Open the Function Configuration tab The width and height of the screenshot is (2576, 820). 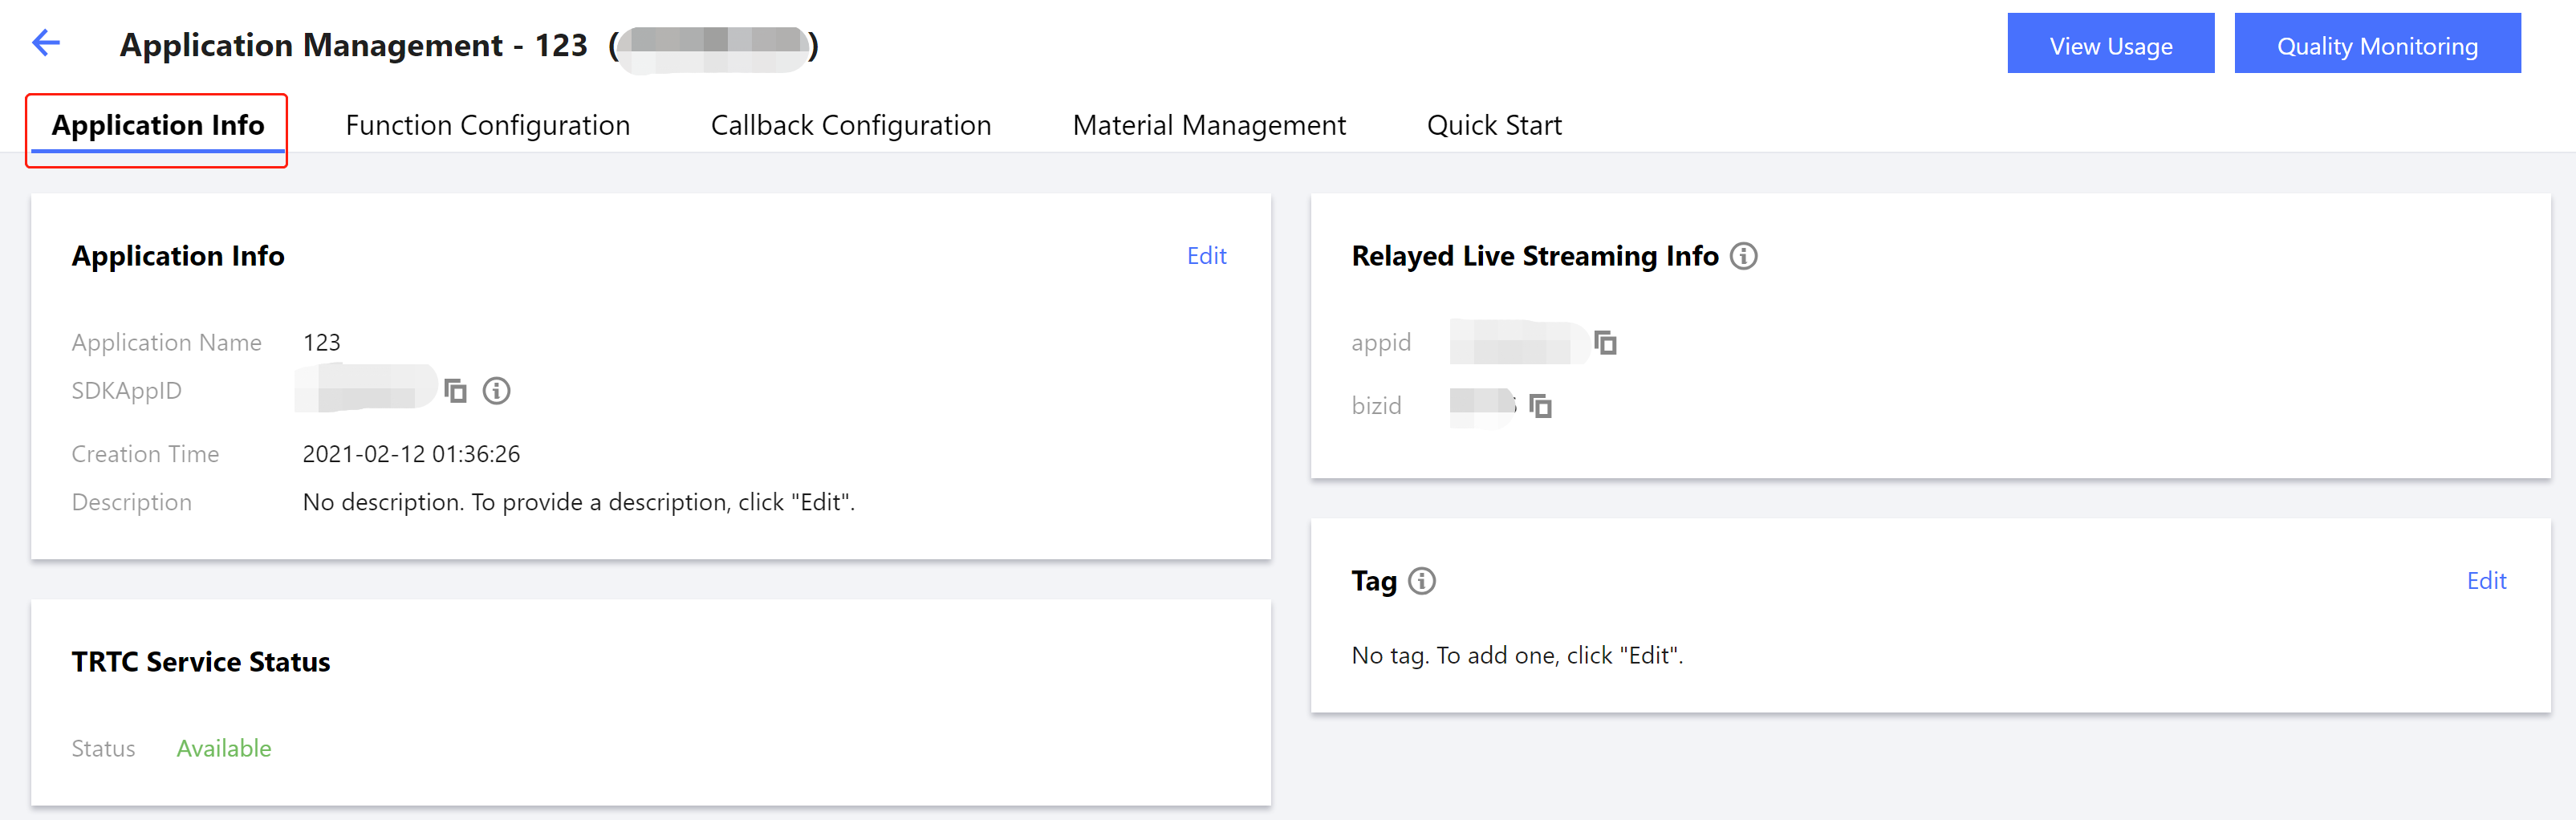tap(487, 126)
